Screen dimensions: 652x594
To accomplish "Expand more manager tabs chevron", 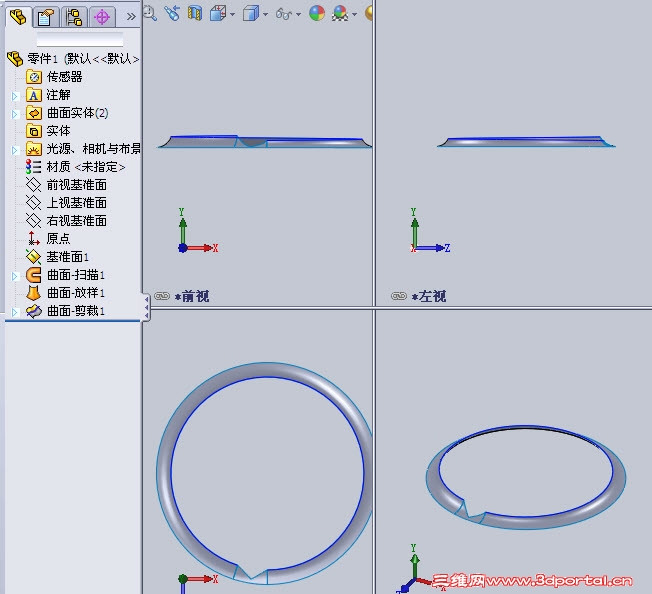I will (x=131, y=17).
